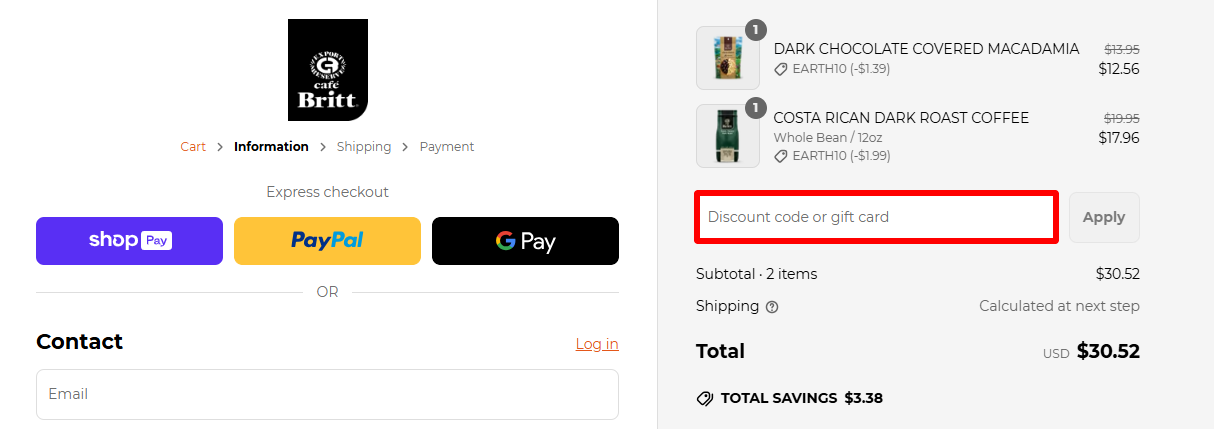Image resolution: width=1214 pixels, height=429 pixels.
Task: Go back to Cart breadcrumb
Action: click(193, 147)
